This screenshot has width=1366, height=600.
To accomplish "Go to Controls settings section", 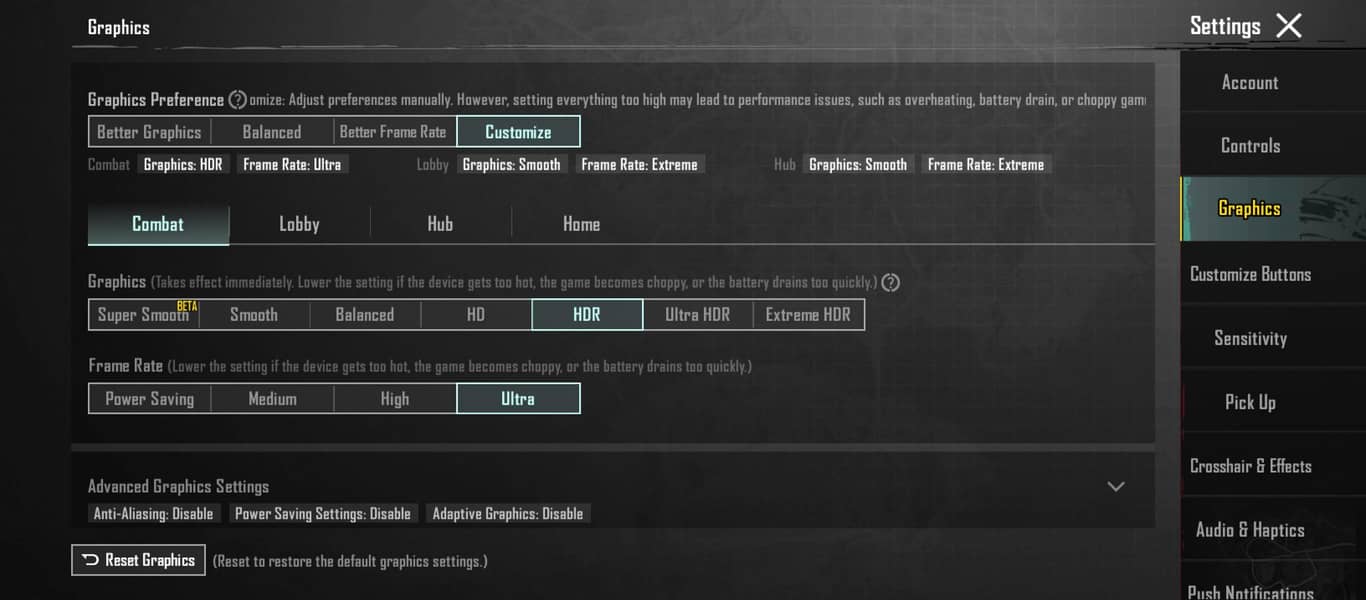I will point(1250,146).
